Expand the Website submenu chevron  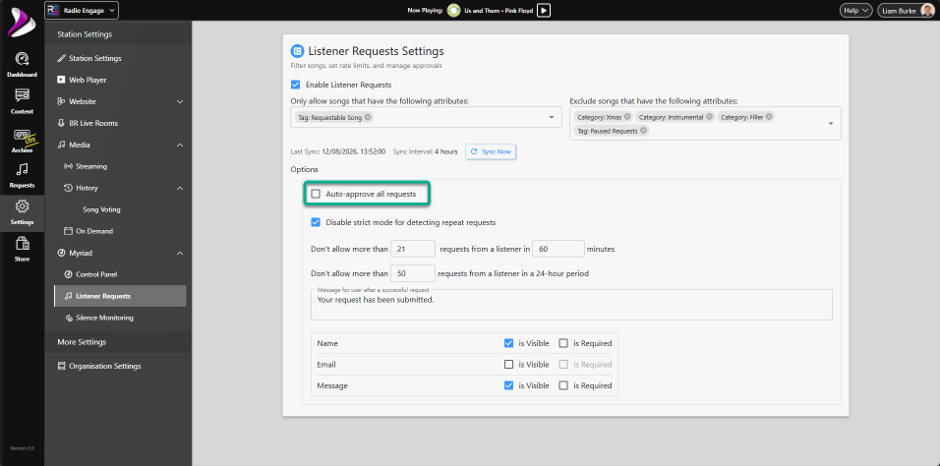click(180, 101)
